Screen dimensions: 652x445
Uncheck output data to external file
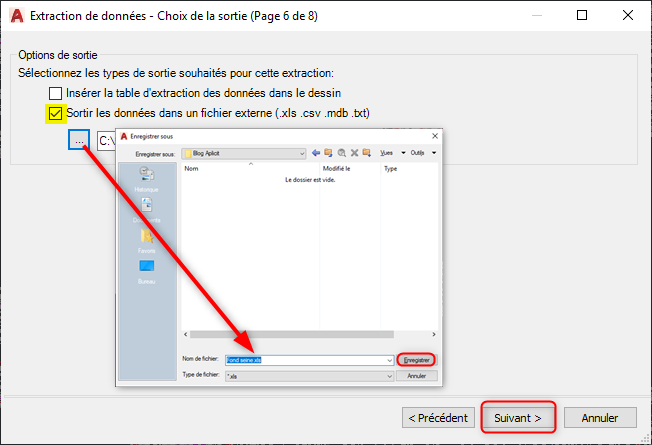pos(56,113)
